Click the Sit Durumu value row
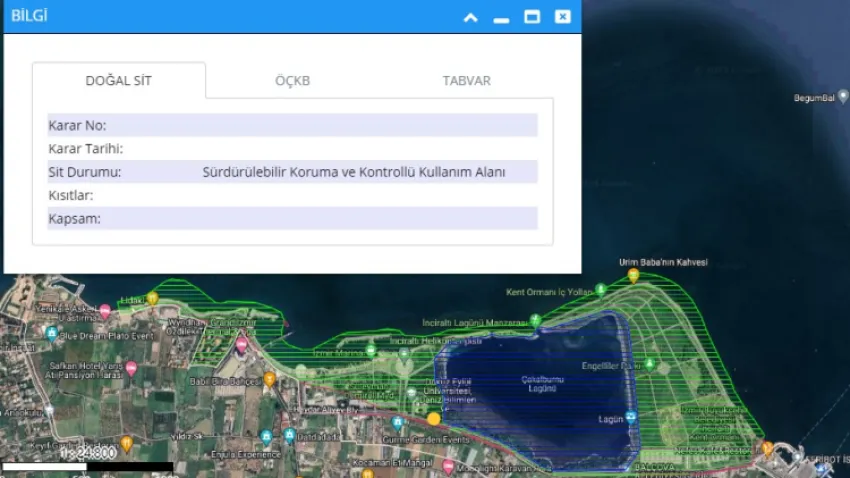This screenshot has width=850, height=478. (292, 172)
